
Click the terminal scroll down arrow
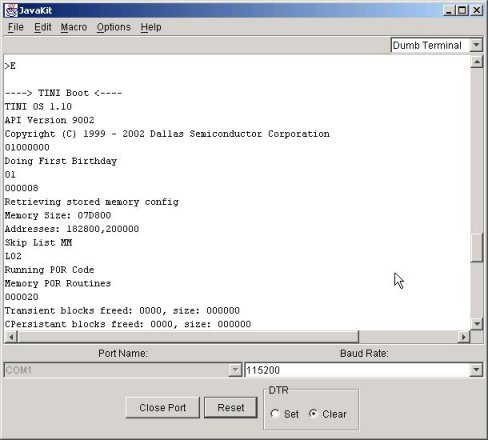tap(477, 324)
